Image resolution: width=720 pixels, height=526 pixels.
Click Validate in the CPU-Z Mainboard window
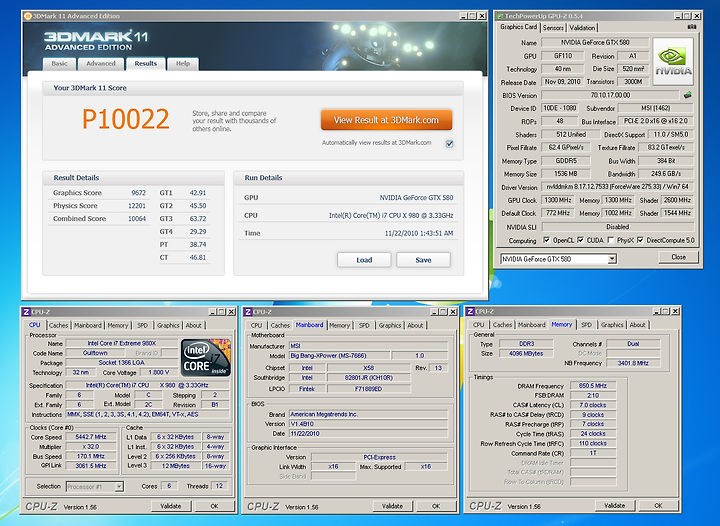coord(392,506)
